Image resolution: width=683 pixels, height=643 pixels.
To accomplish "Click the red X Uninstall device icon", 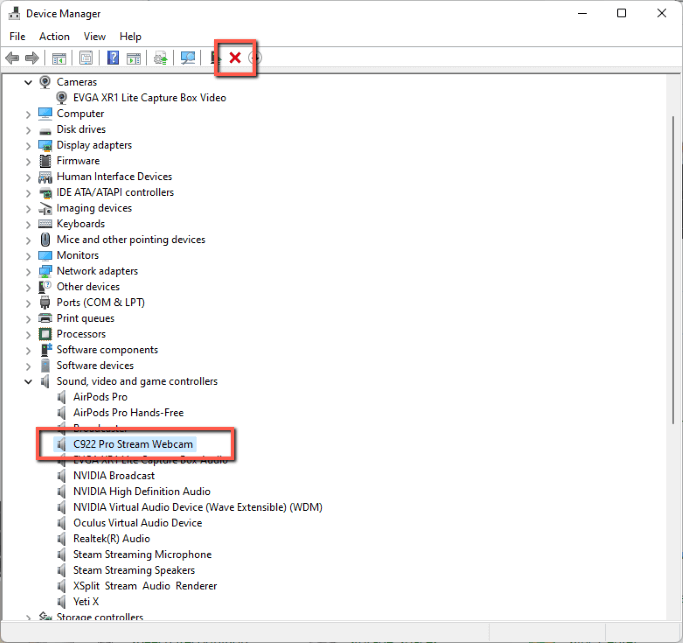I will point(235,58).
